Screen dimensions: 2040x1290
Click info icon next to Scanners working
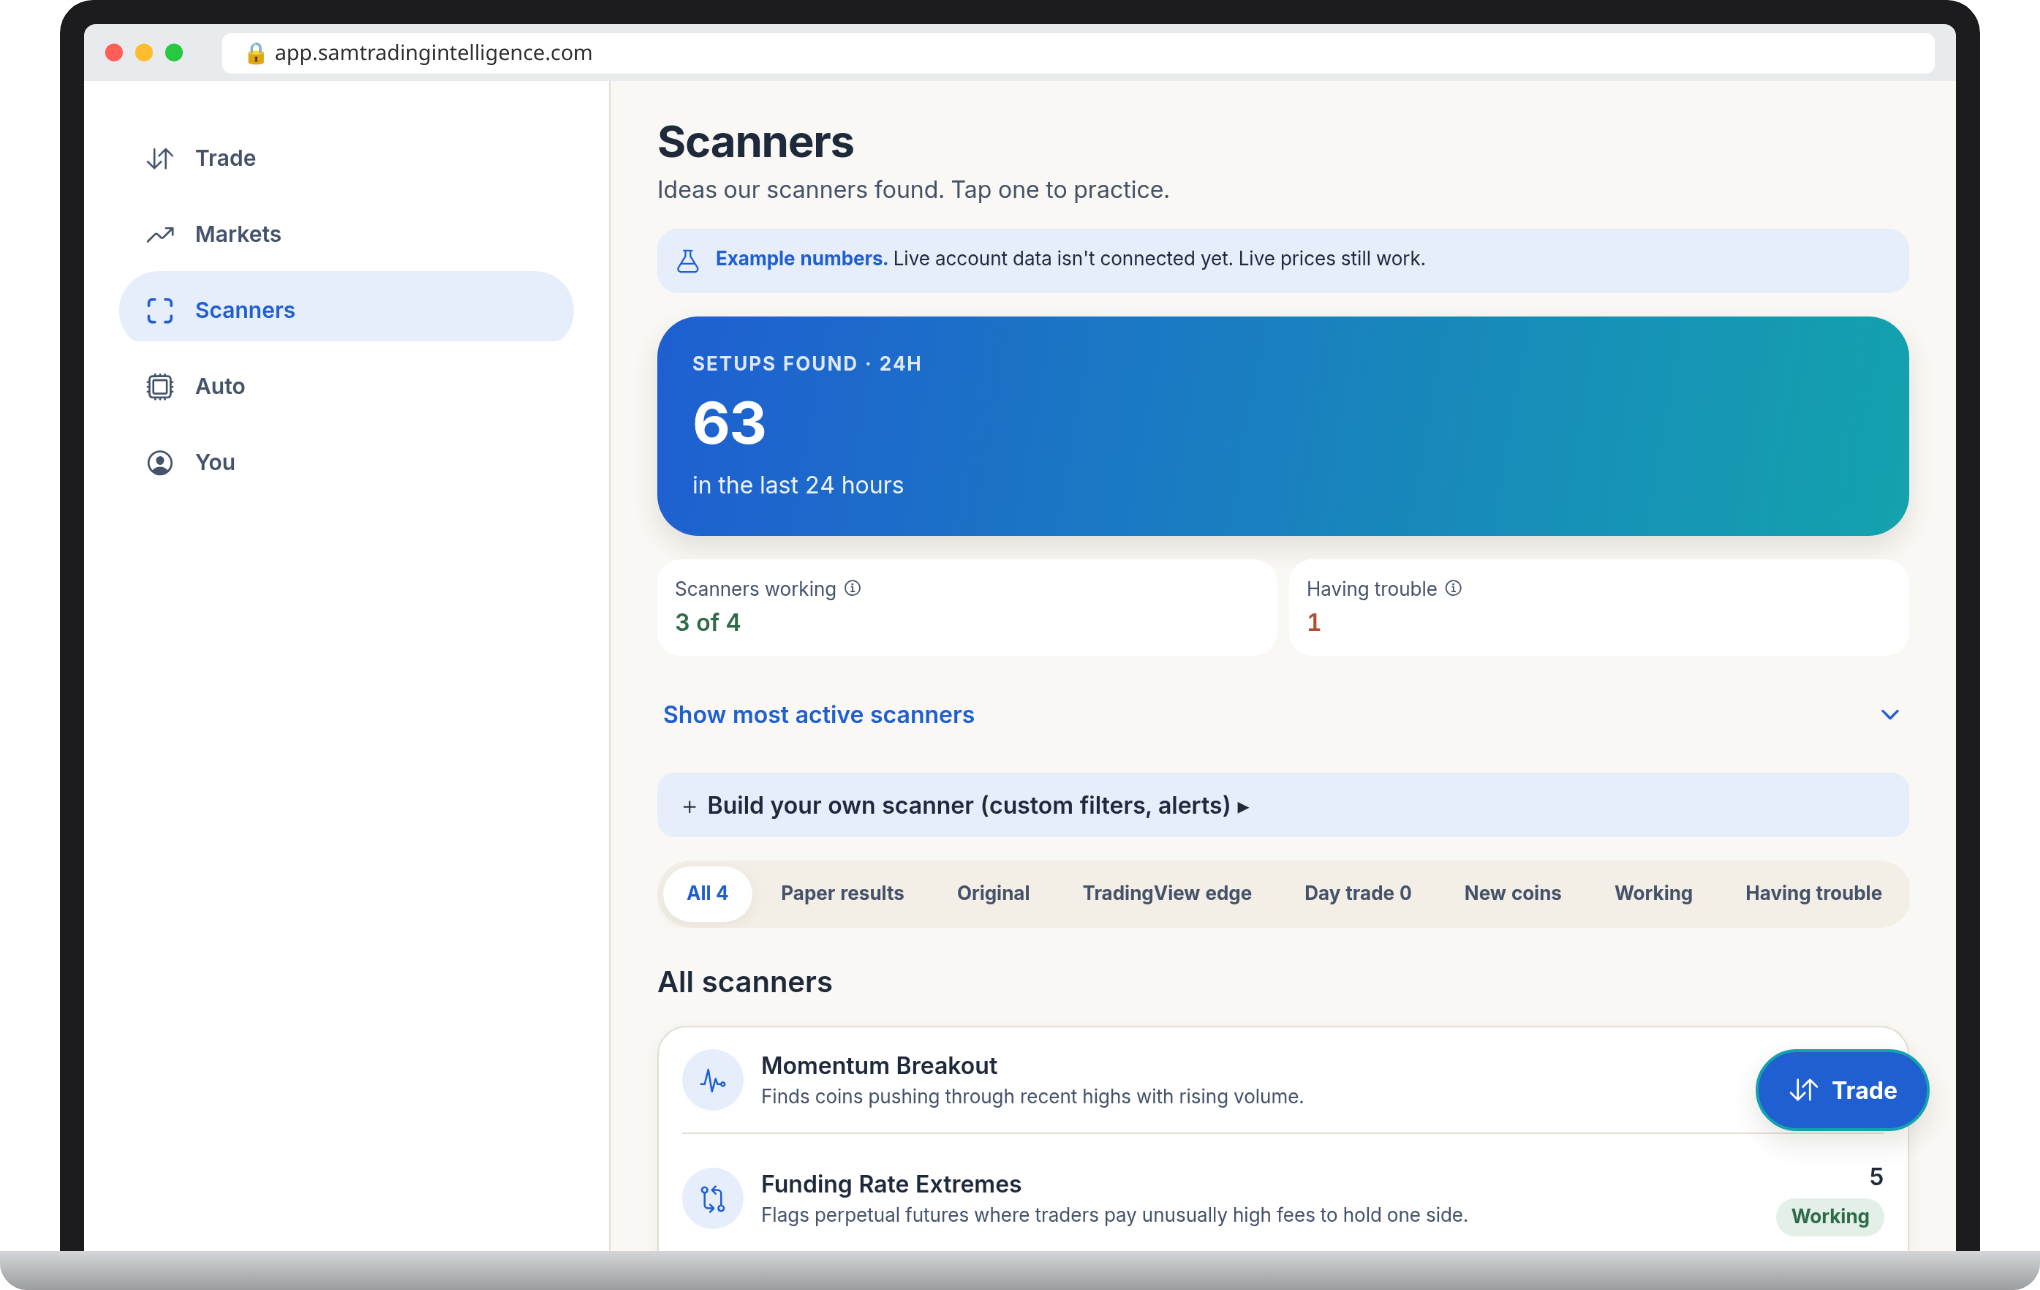pos(853,588)
